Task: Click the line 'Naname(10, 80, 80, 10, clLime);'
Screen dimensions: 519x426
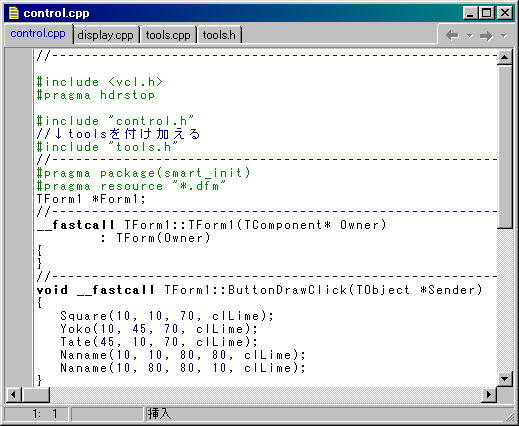Action: [x=183, y=368]
